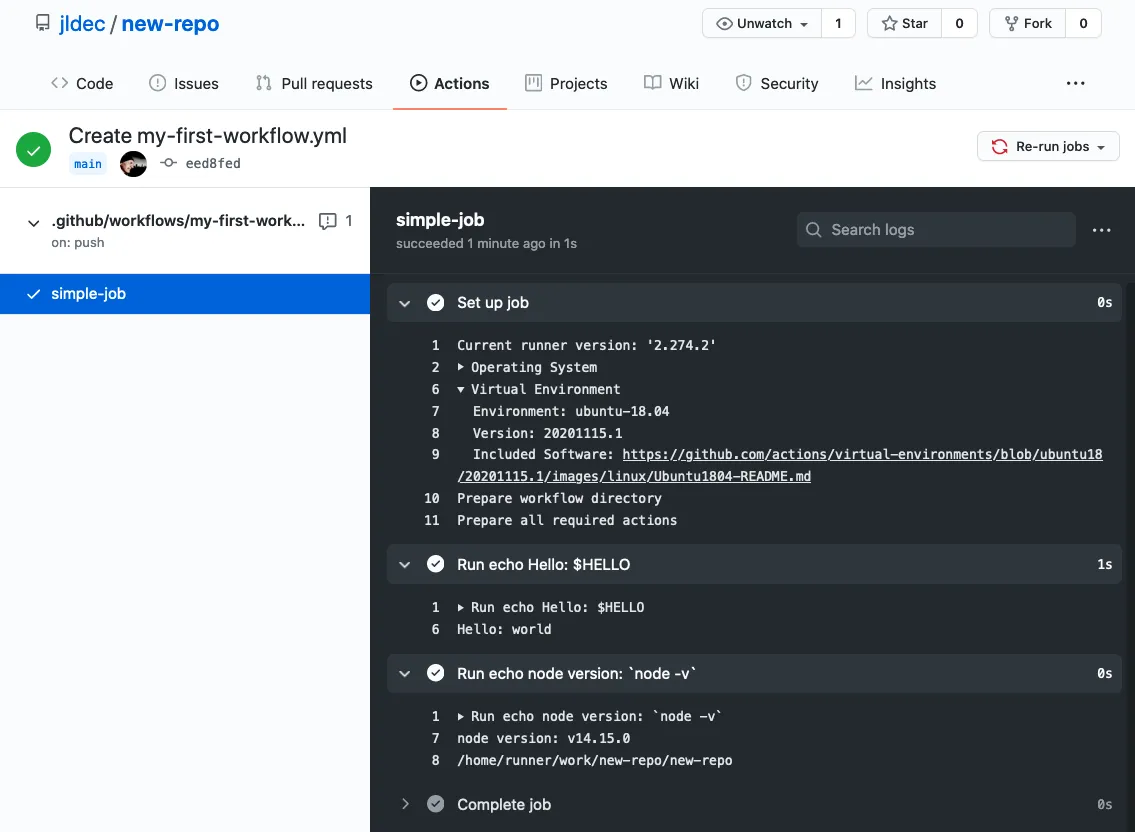Viewport: 1135px width, 832px height.
Task: Collapse the Virtual Environment log section
Action: 460,389
